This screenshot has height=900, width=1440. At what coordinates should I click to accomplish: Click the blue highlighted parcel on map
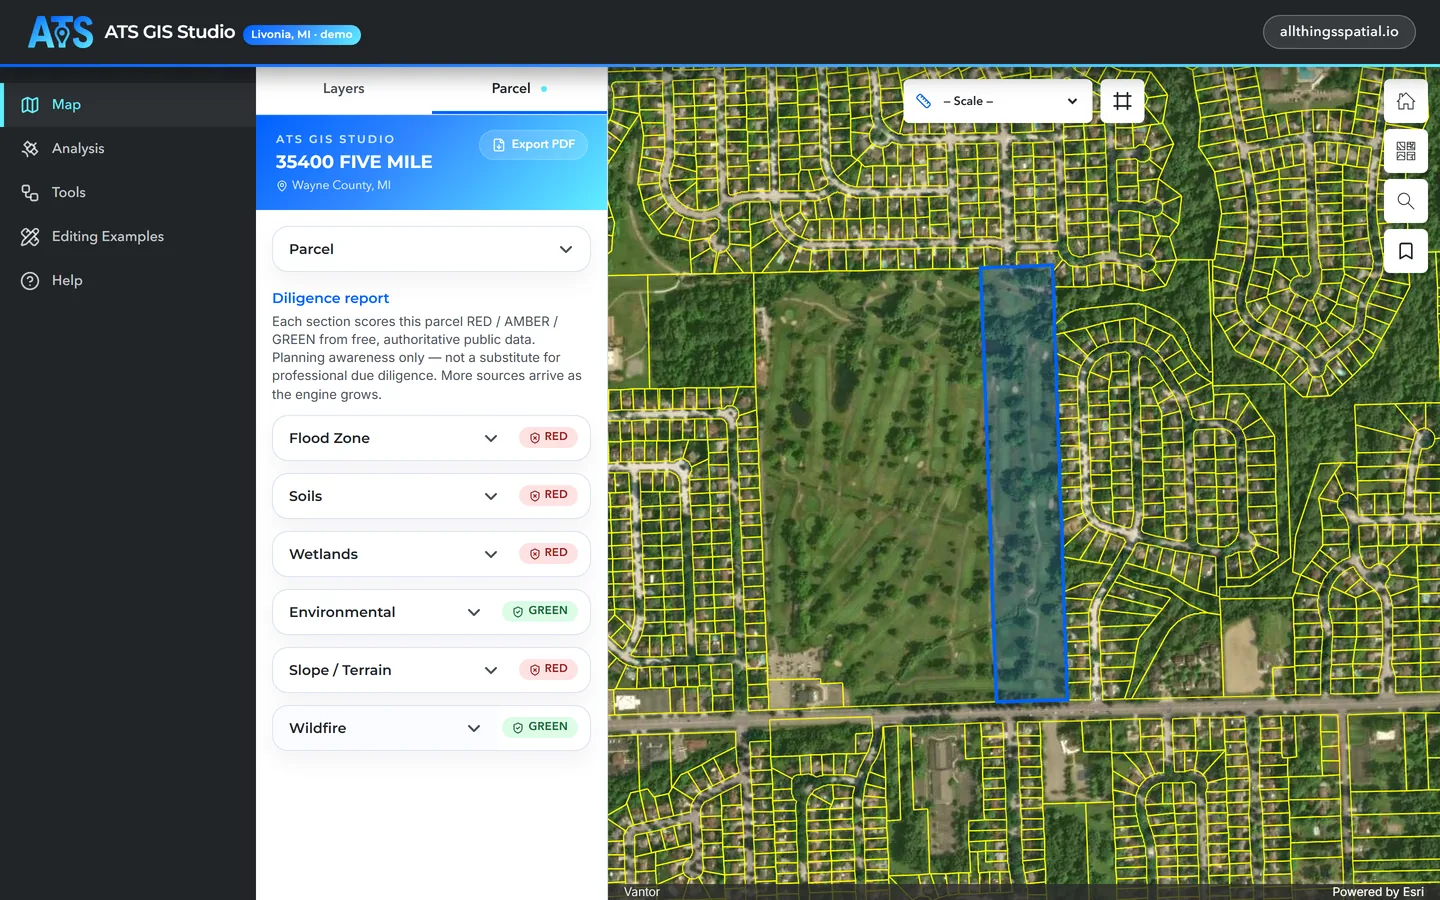pyautogui.click(x=1024, y=484)
